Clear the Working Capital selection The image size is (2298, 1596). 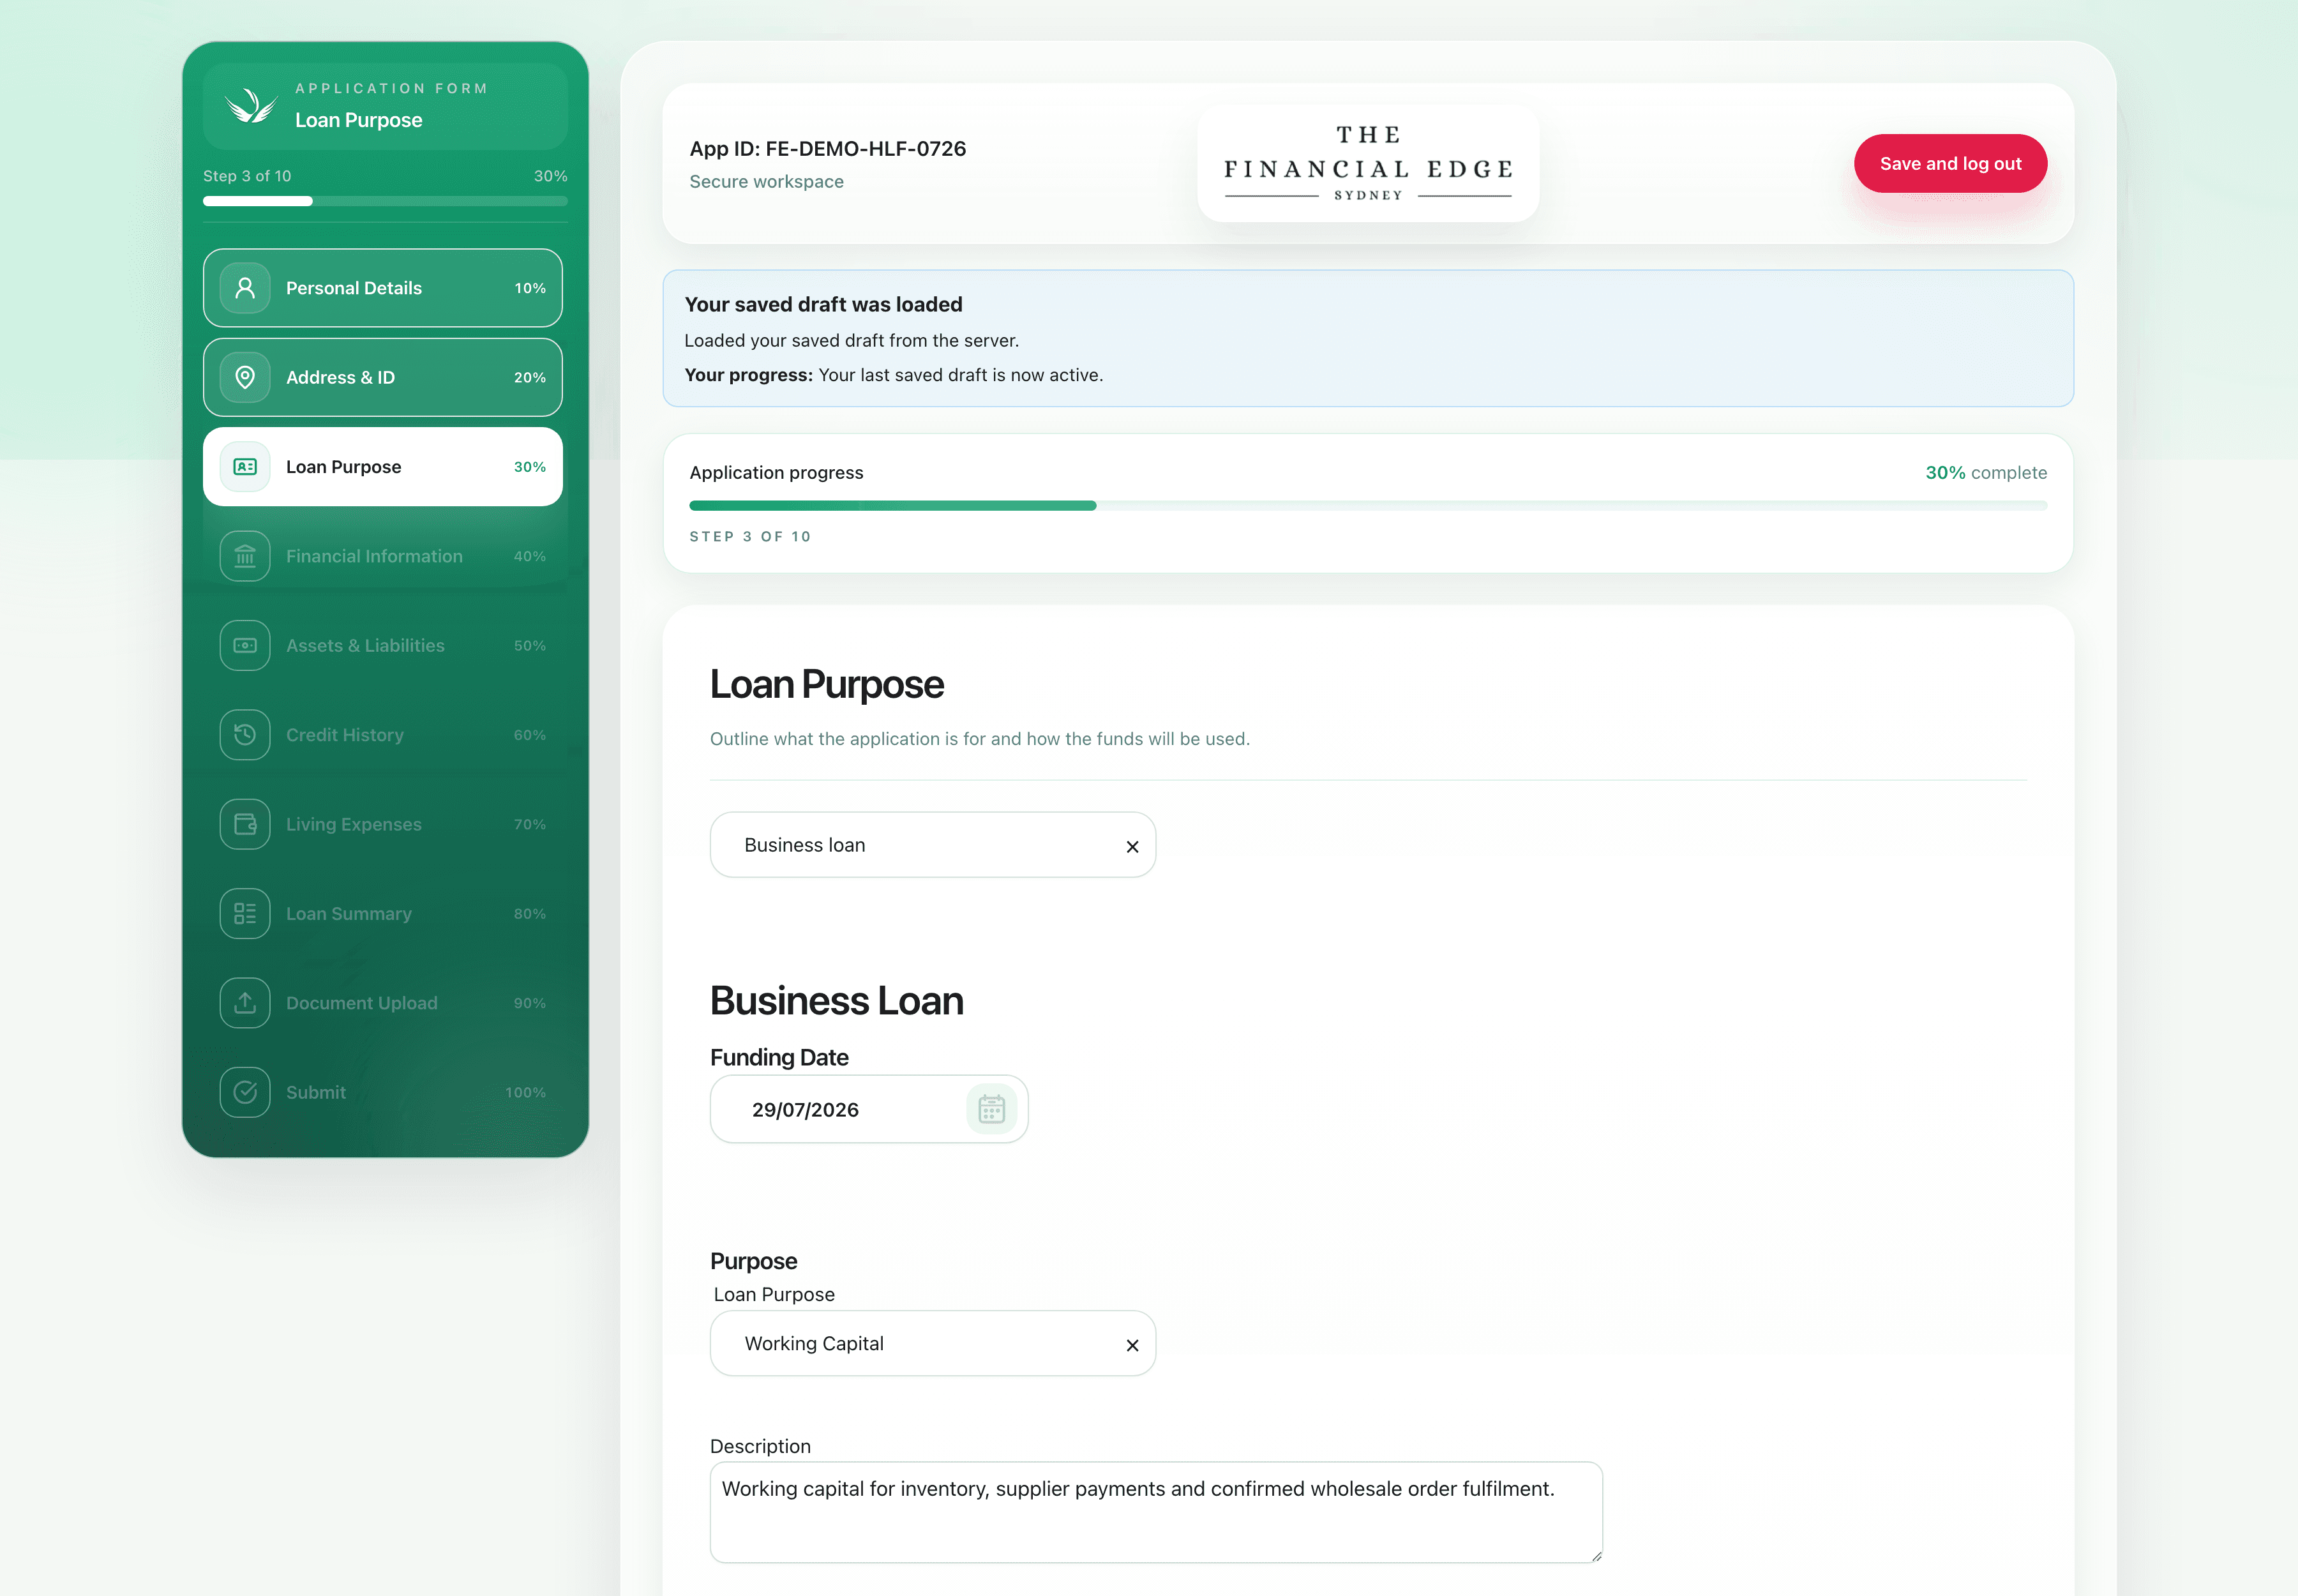tap(1132, 1345)
